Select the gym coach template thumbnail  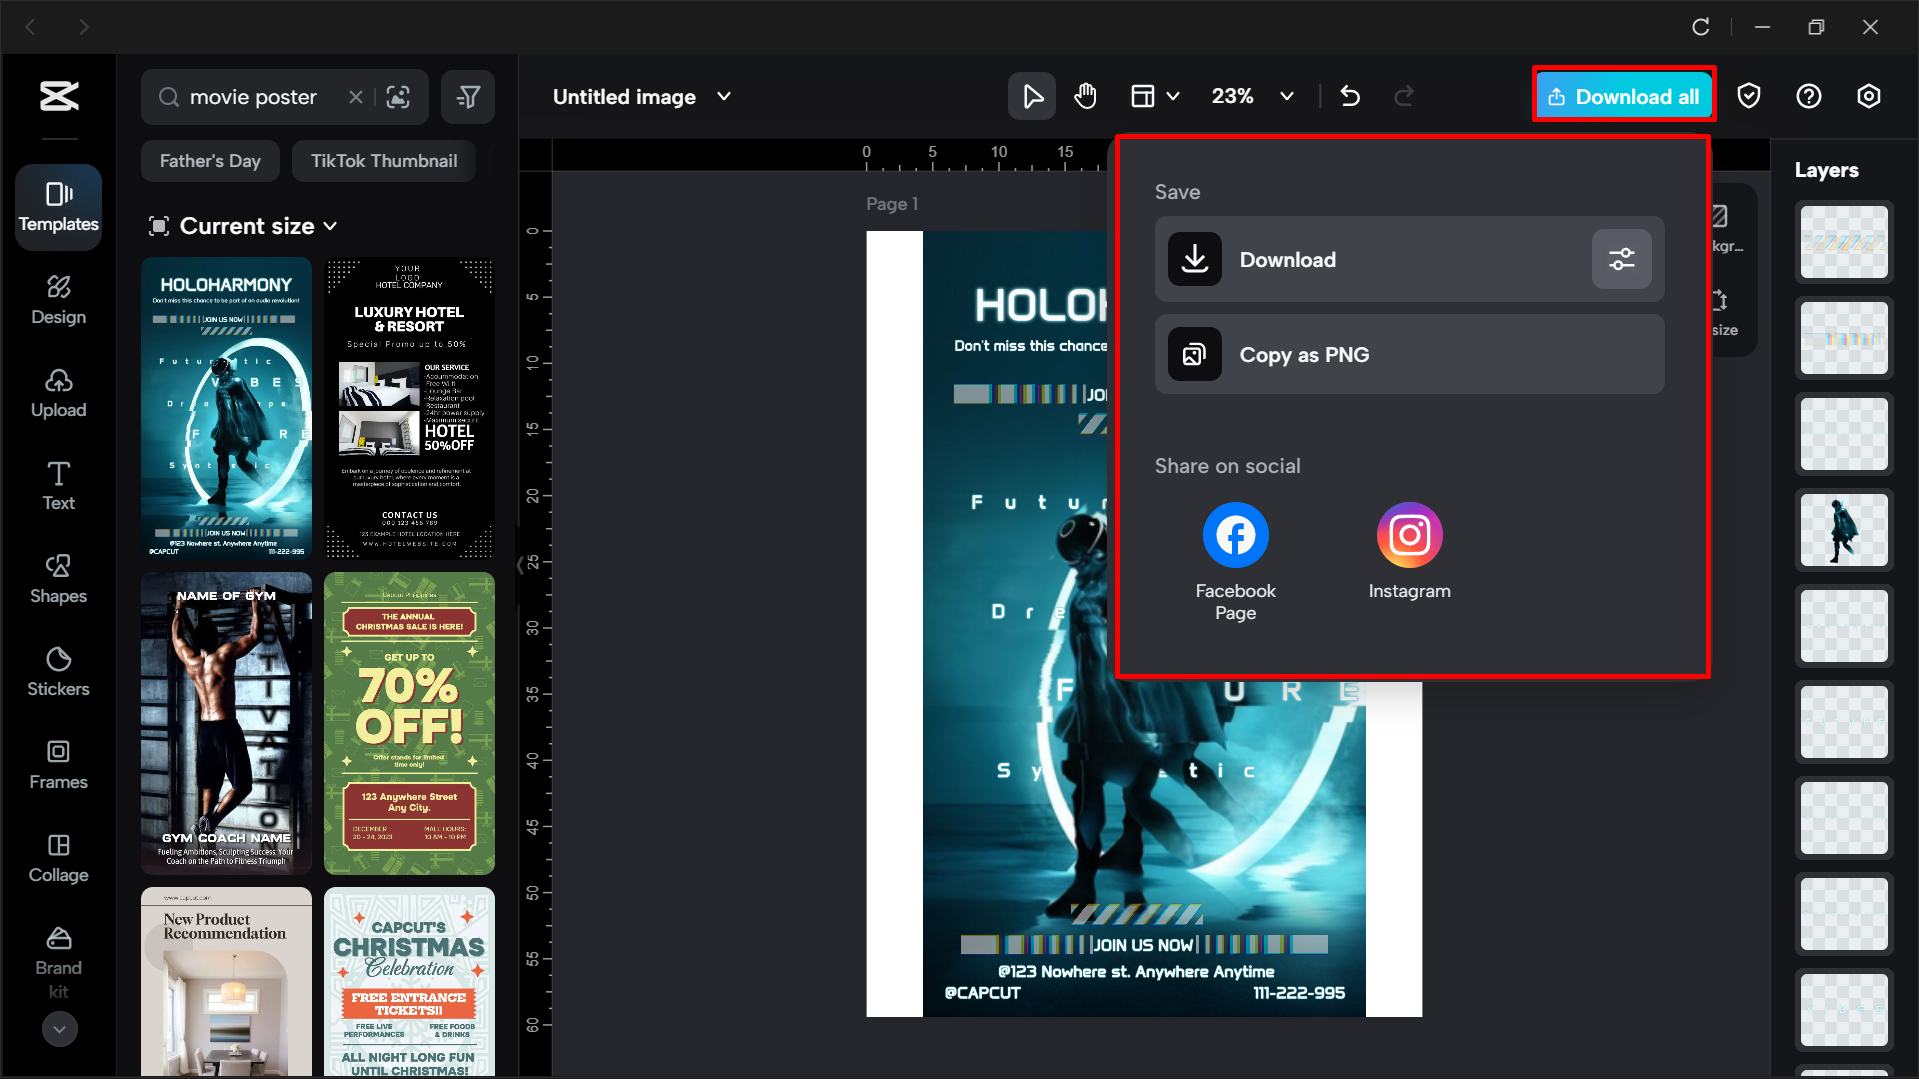(226, 723)
